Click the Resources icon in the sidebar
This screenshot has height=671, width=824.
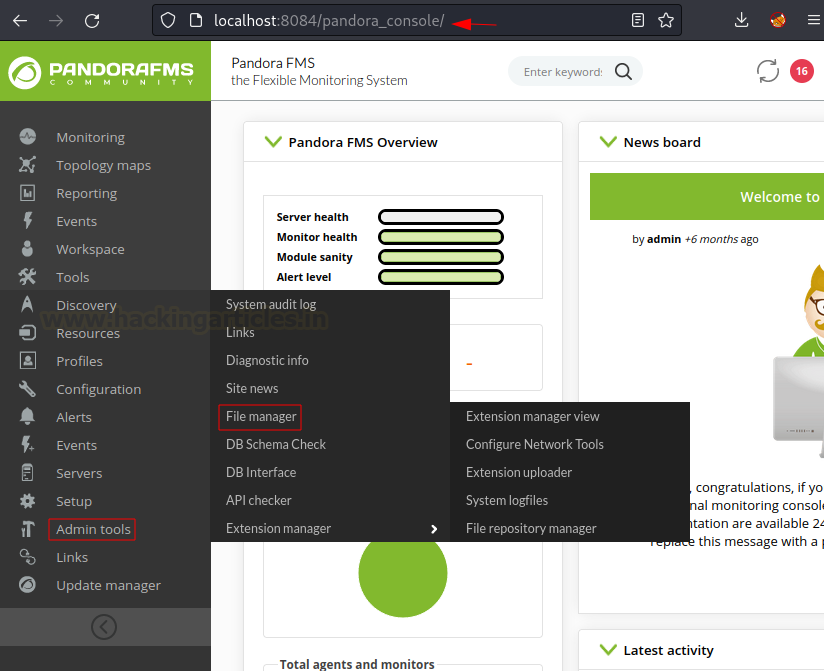point(27,333)
